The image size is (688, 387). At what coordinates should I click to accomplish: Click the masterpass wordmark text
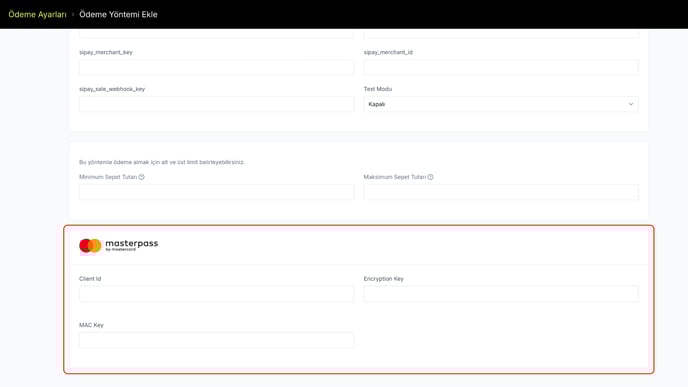[132, 245]
